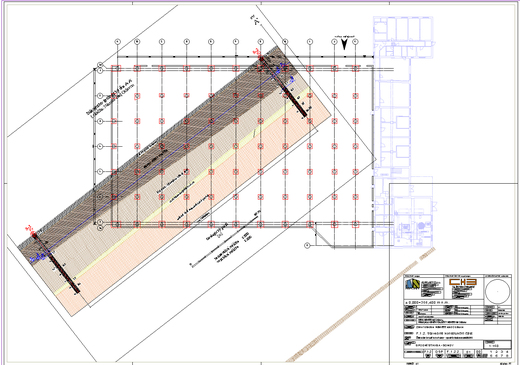Viewport: 520px width, 365px height.
Task: Select the rightmost grid axis bubble in top row
Action: click(355, 42)
